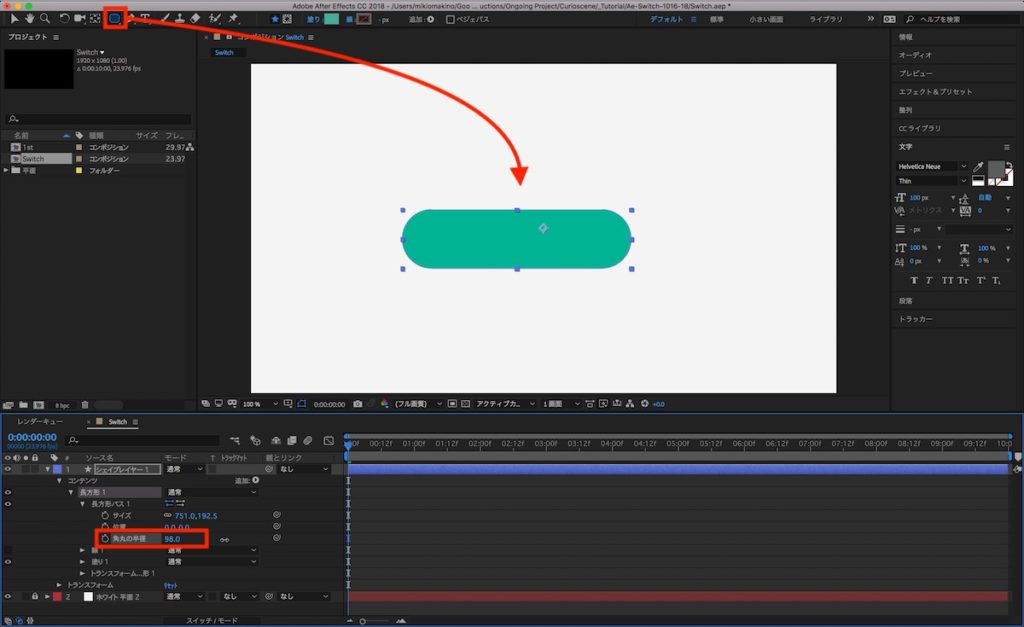Activate the Puppet Pin tool
Screen dimensions: 1024x627
(233, 18)
